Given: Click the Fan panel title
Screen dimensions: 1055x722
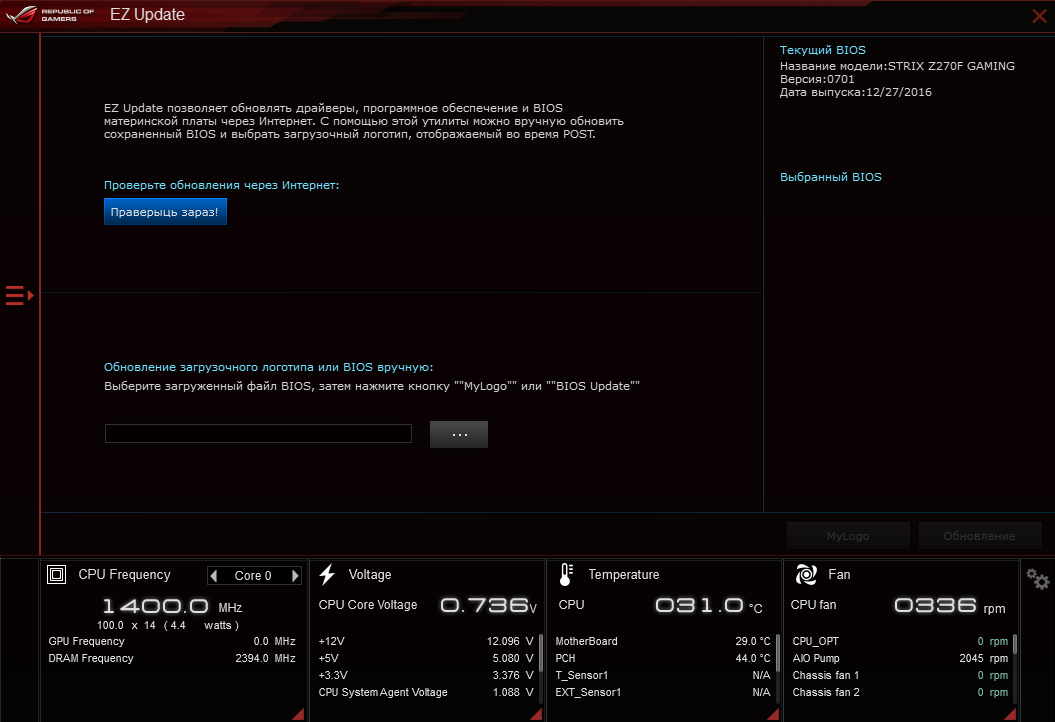Looking at the screenshot, I should (x=839, y=575).
